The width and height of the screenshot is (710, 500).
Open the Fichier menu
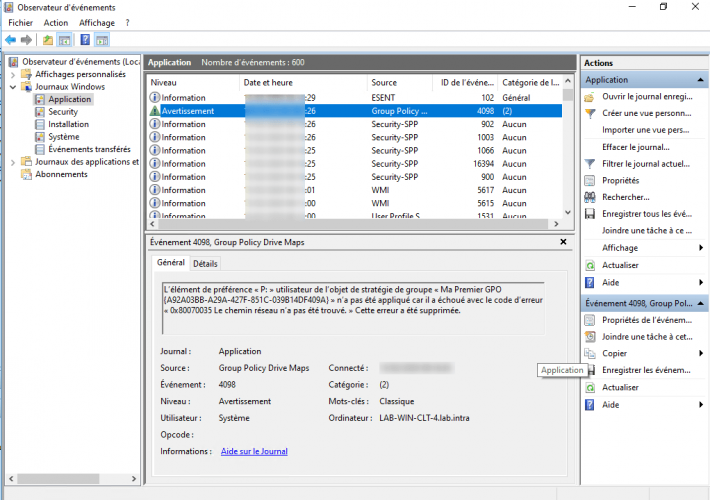point(21,22)
